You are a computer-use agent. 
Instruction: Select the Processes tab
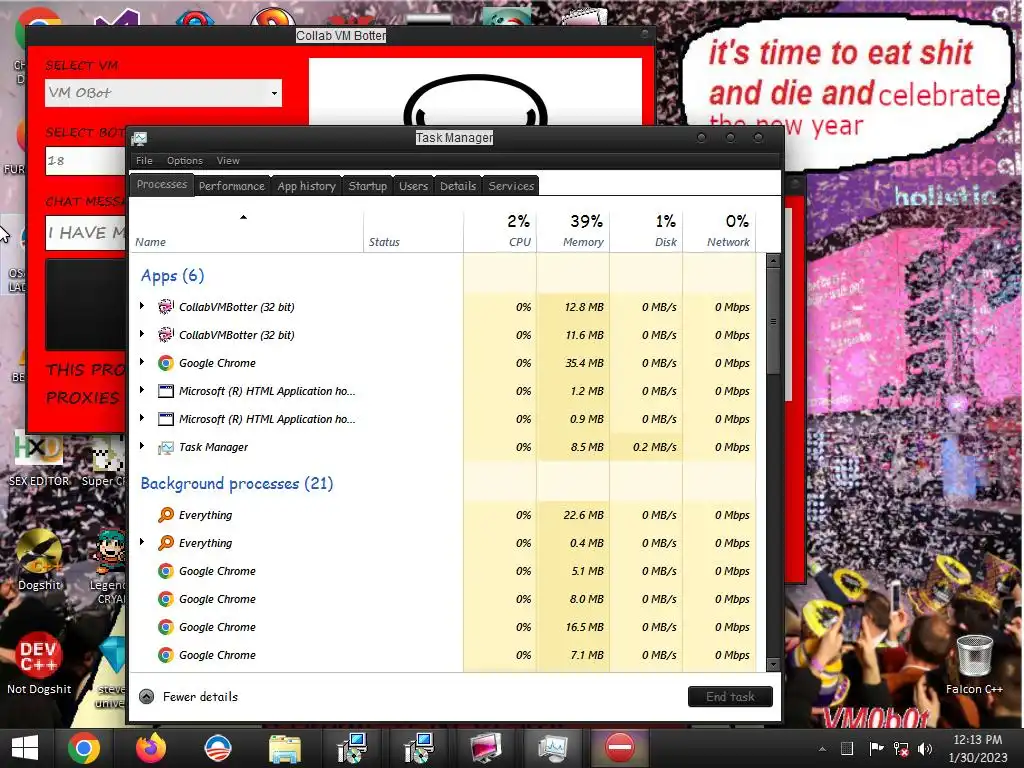(162, 185)
